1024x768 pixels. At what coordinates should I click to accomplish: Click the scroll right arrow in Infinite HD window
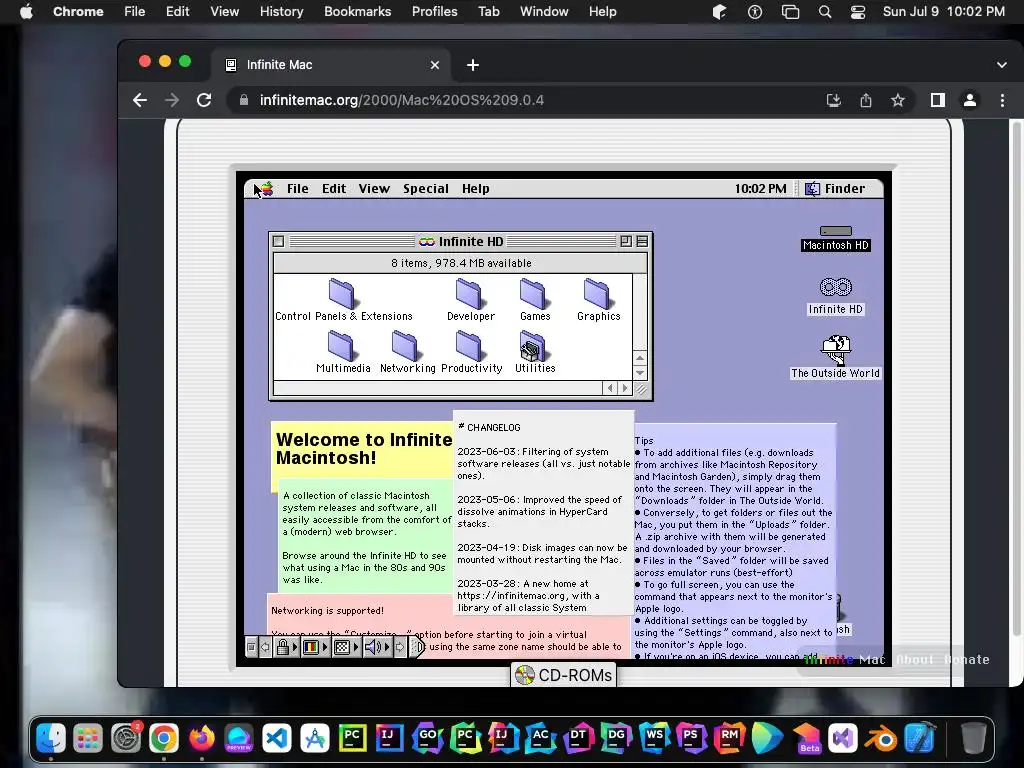pyautogui.click(x=624, y=388)
